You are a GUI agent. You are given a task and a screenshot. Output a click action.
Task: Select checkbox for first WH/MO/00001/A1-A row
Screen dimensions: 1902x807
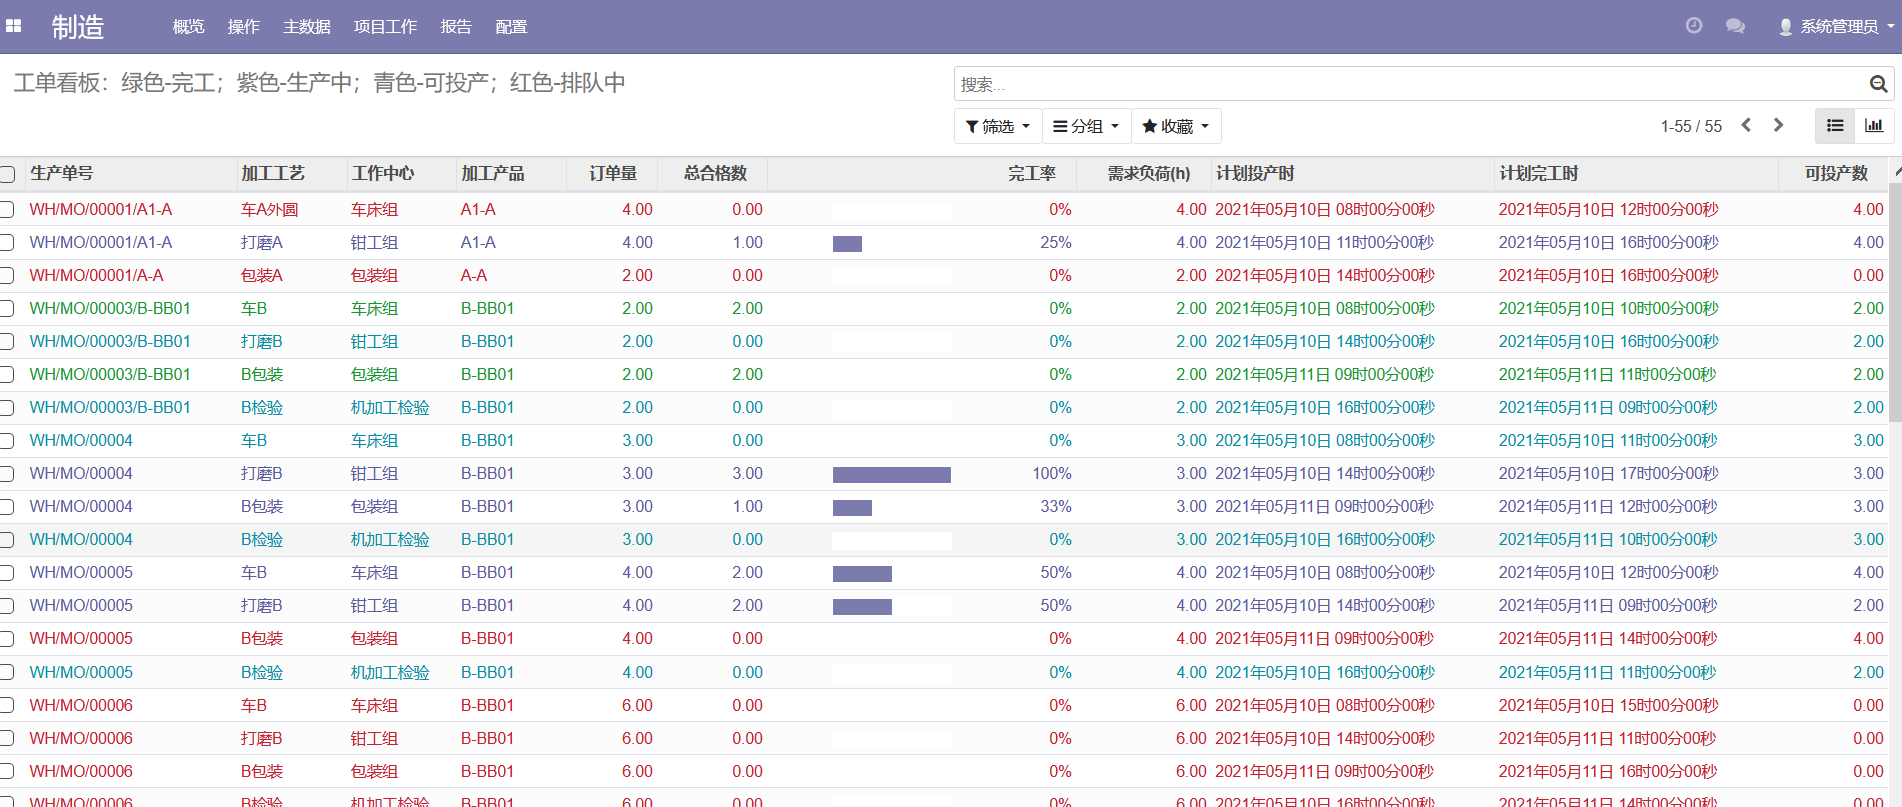[x=8, y=210]
